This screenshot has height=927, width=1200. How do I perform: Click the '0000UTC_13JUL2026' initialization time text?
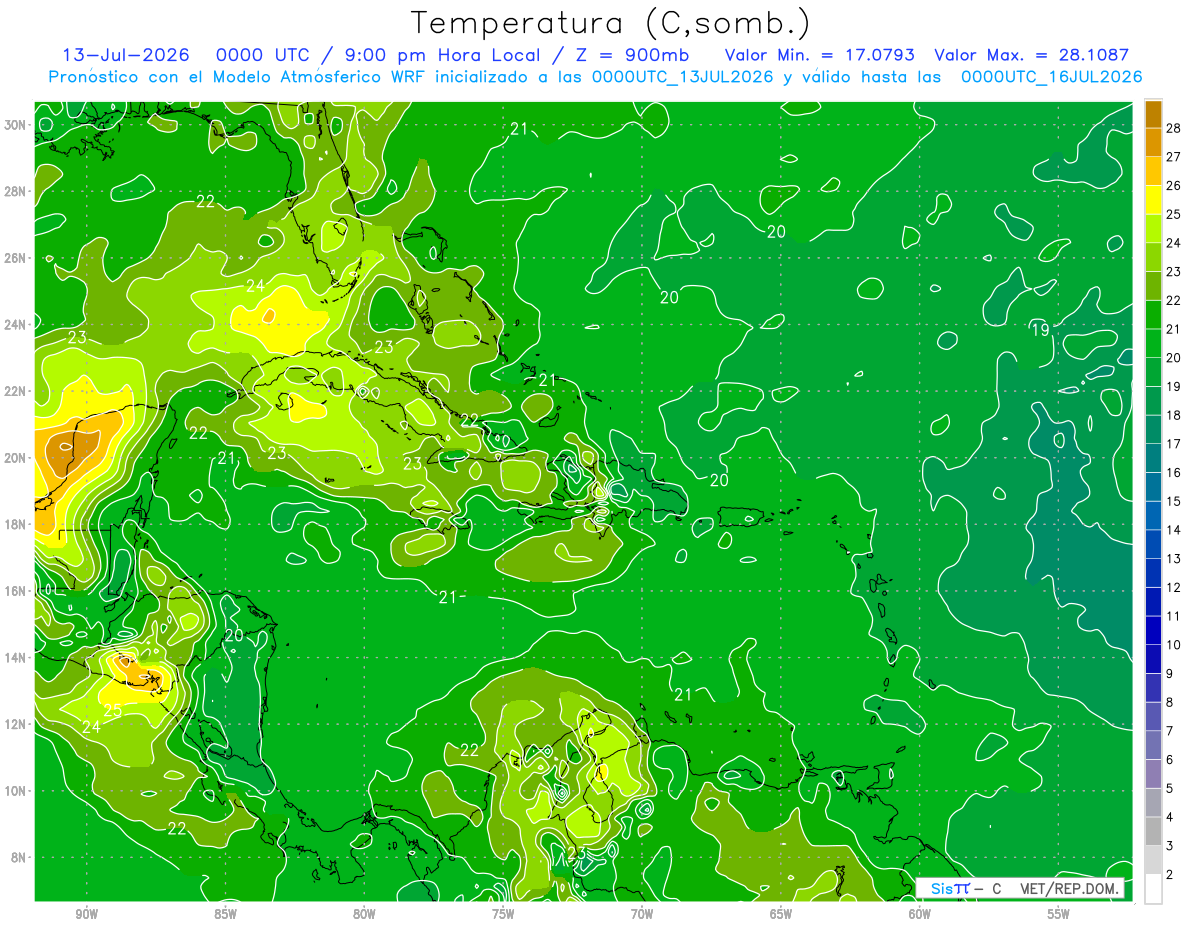682,77
